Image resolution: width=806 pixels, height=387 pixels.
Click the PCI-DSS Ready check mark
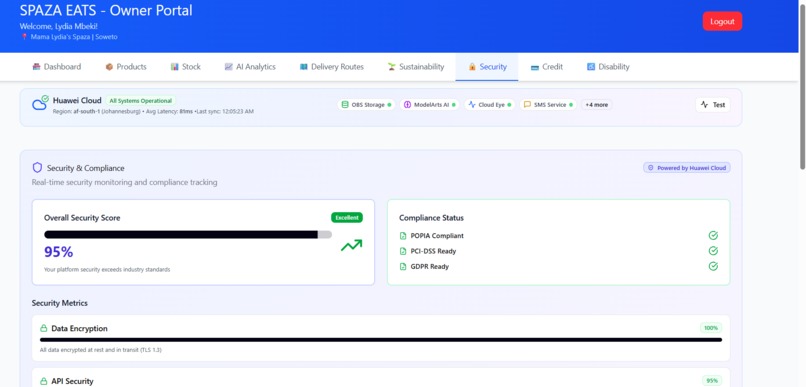[x=713, y=251]
